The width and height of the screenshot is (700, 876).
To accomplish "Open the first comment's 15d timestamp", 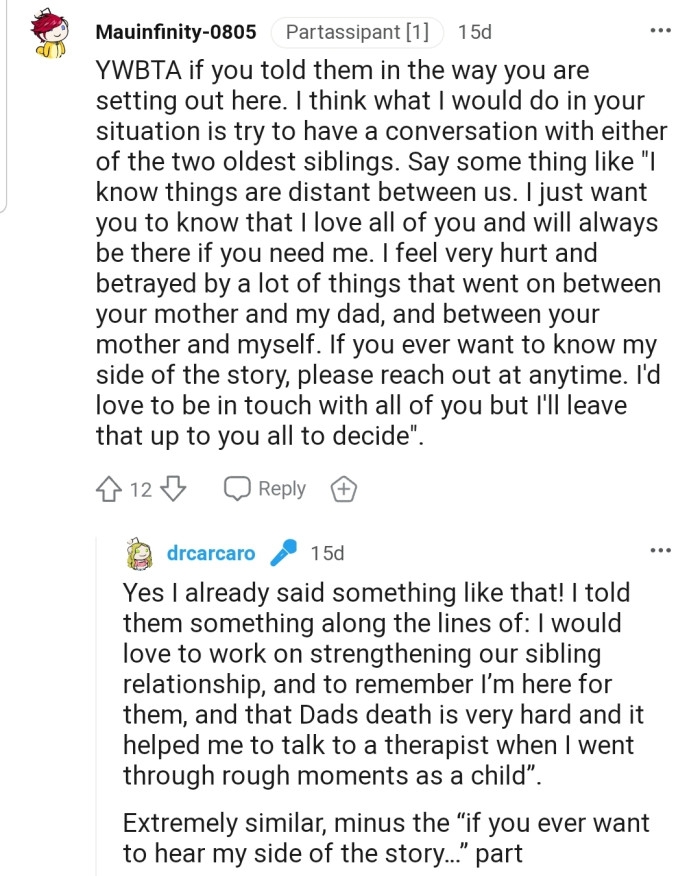I will [475, 32].
